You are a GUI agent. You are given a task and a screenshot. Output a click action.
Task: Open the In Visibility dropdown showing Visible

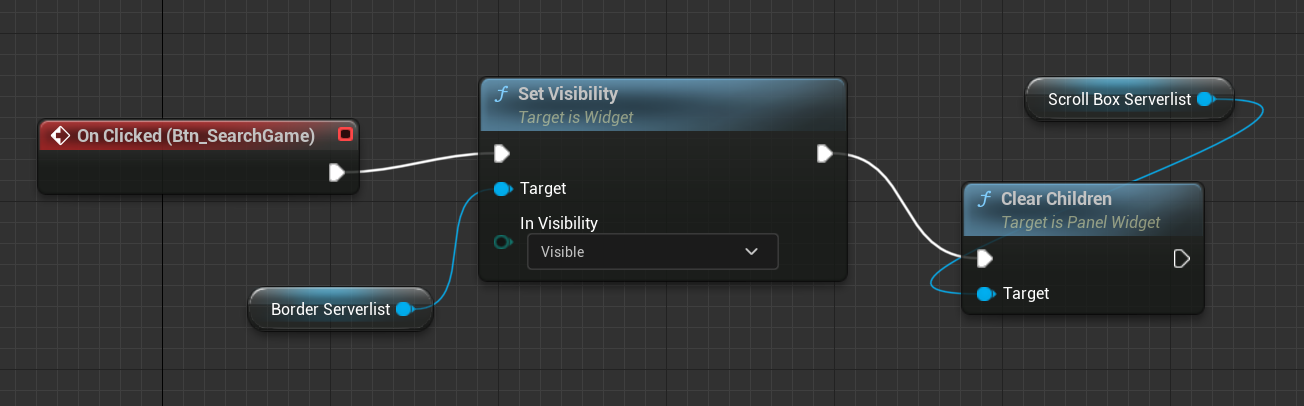click(652, 252)
